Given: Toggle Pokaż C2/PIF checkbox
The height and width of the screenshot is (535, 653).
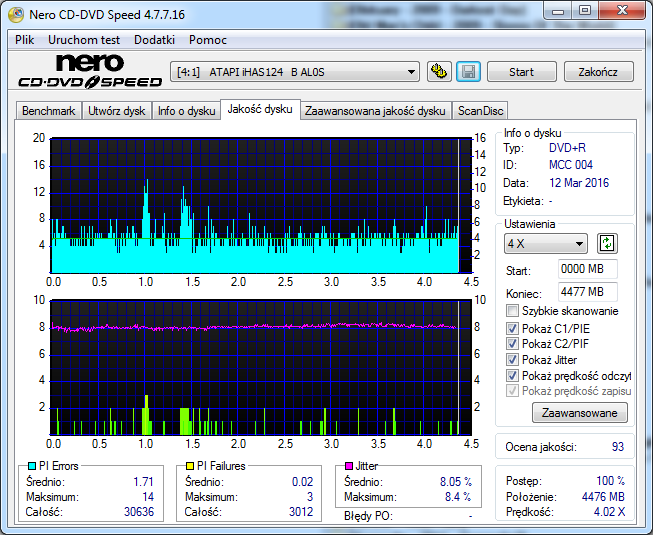Looking at the screenshot, I should [x=512, y=343].
